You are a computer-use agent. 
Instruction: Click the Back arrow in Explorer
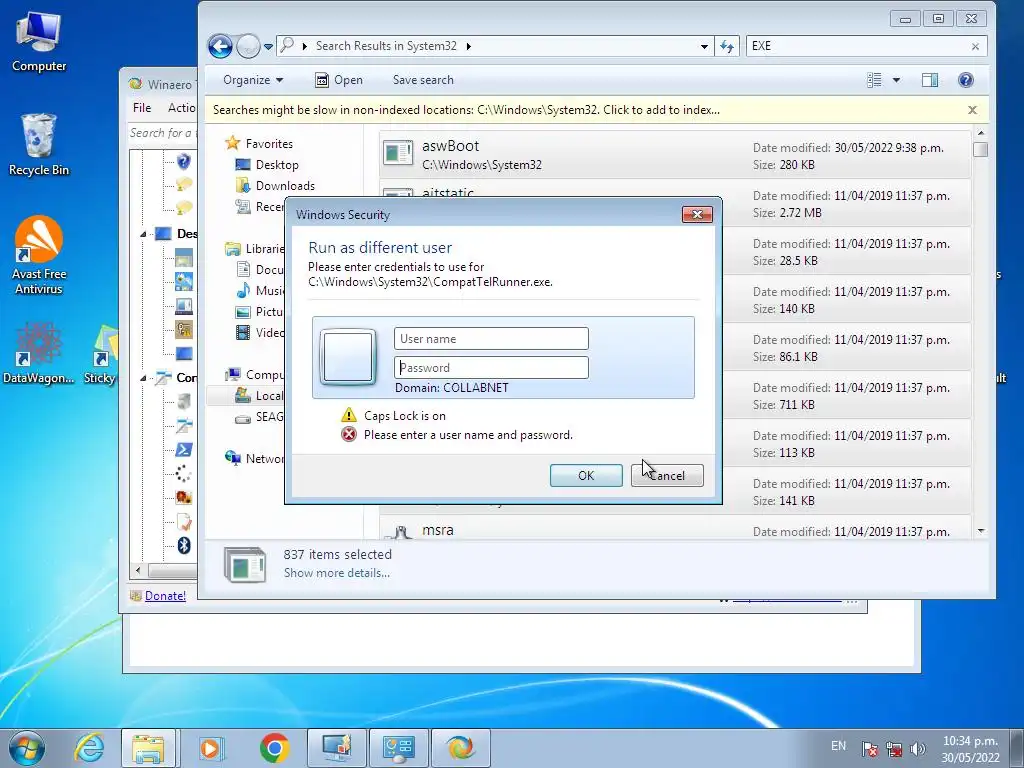220,46
